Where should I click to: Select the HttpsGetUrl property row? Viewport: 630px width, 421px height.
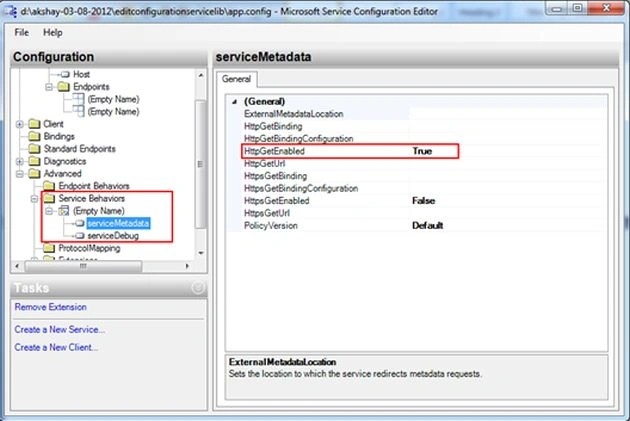coord(416,213)
